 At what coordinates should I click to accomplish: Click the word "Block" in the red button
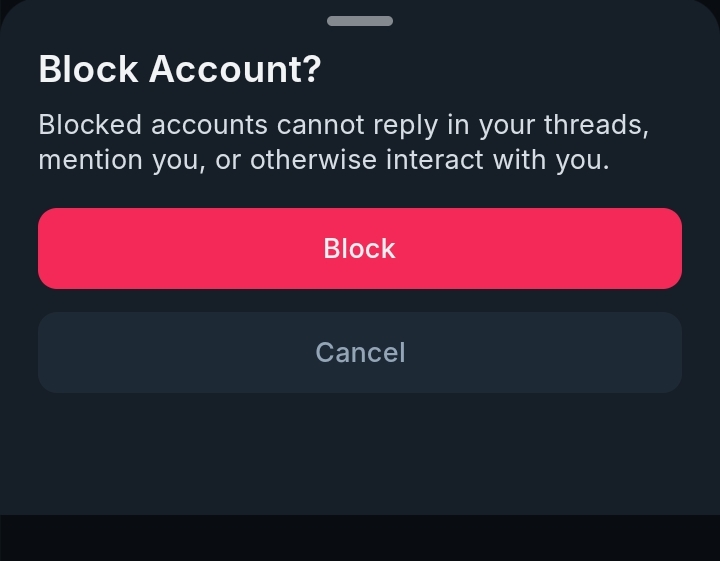(x=360, y=249)
